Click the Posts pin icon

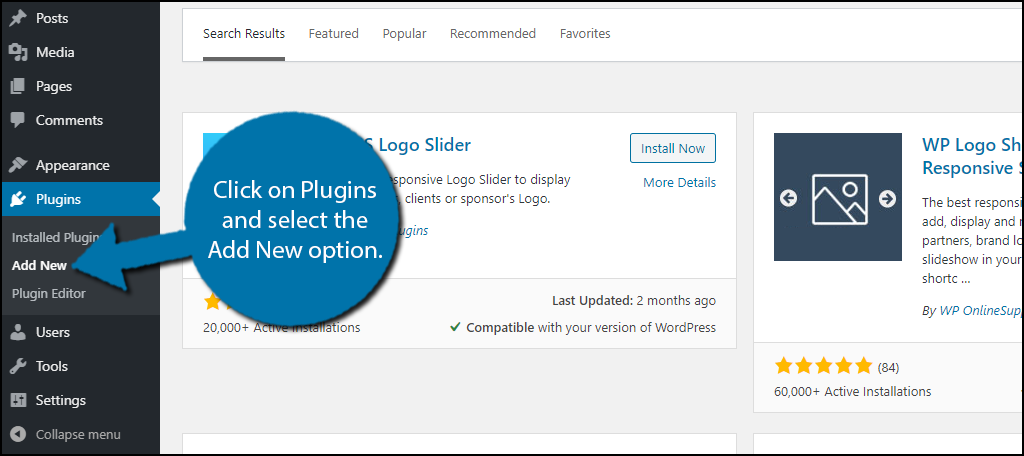pyautogui.click(x=18, y=18)
